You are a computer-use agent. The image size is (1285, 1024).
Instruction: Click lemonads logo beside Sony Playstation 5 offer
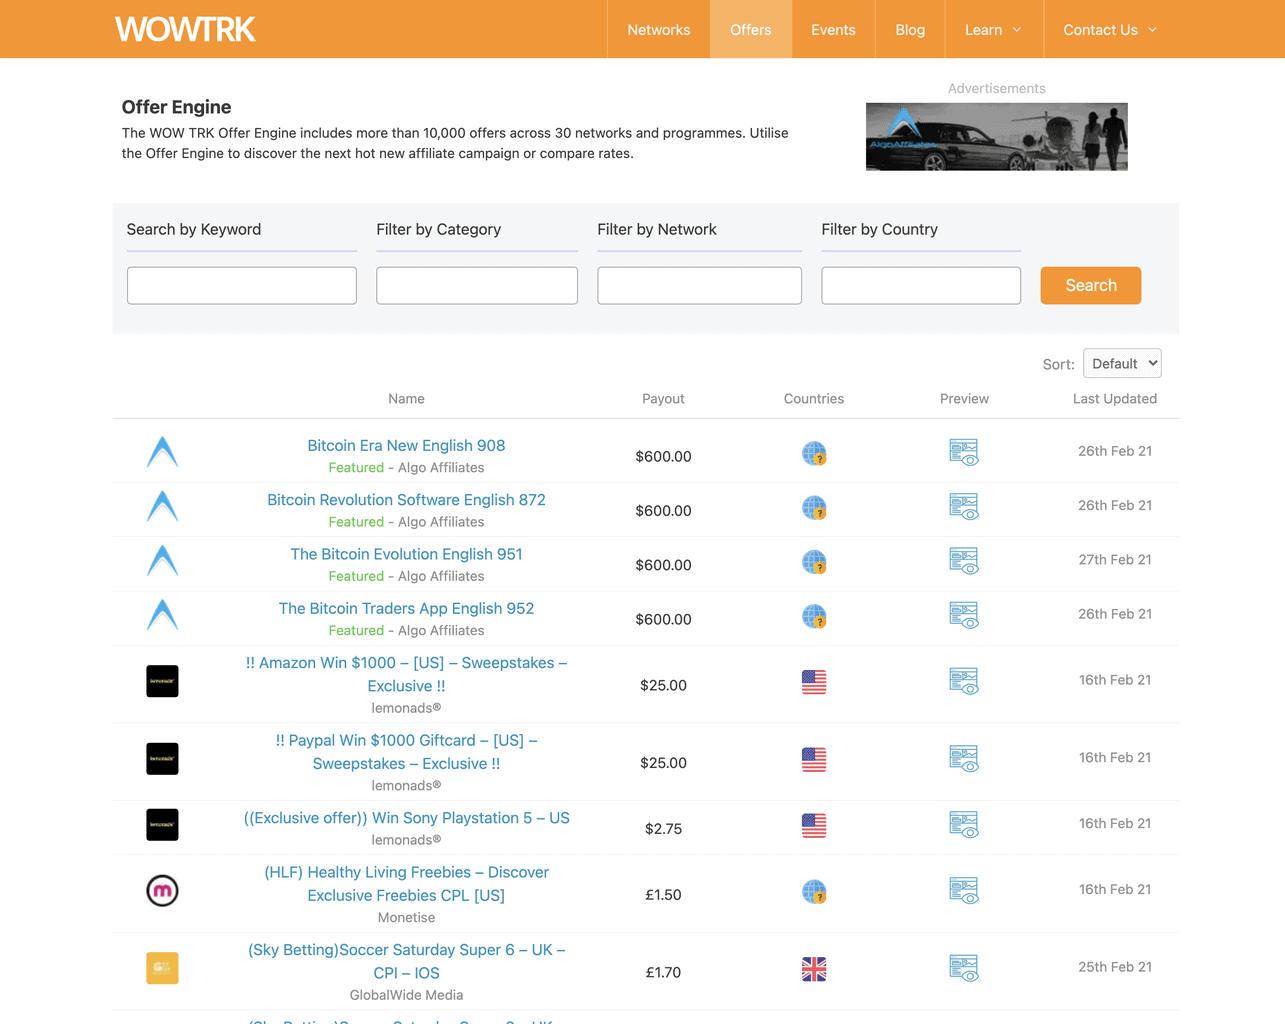tap(162, 825)
